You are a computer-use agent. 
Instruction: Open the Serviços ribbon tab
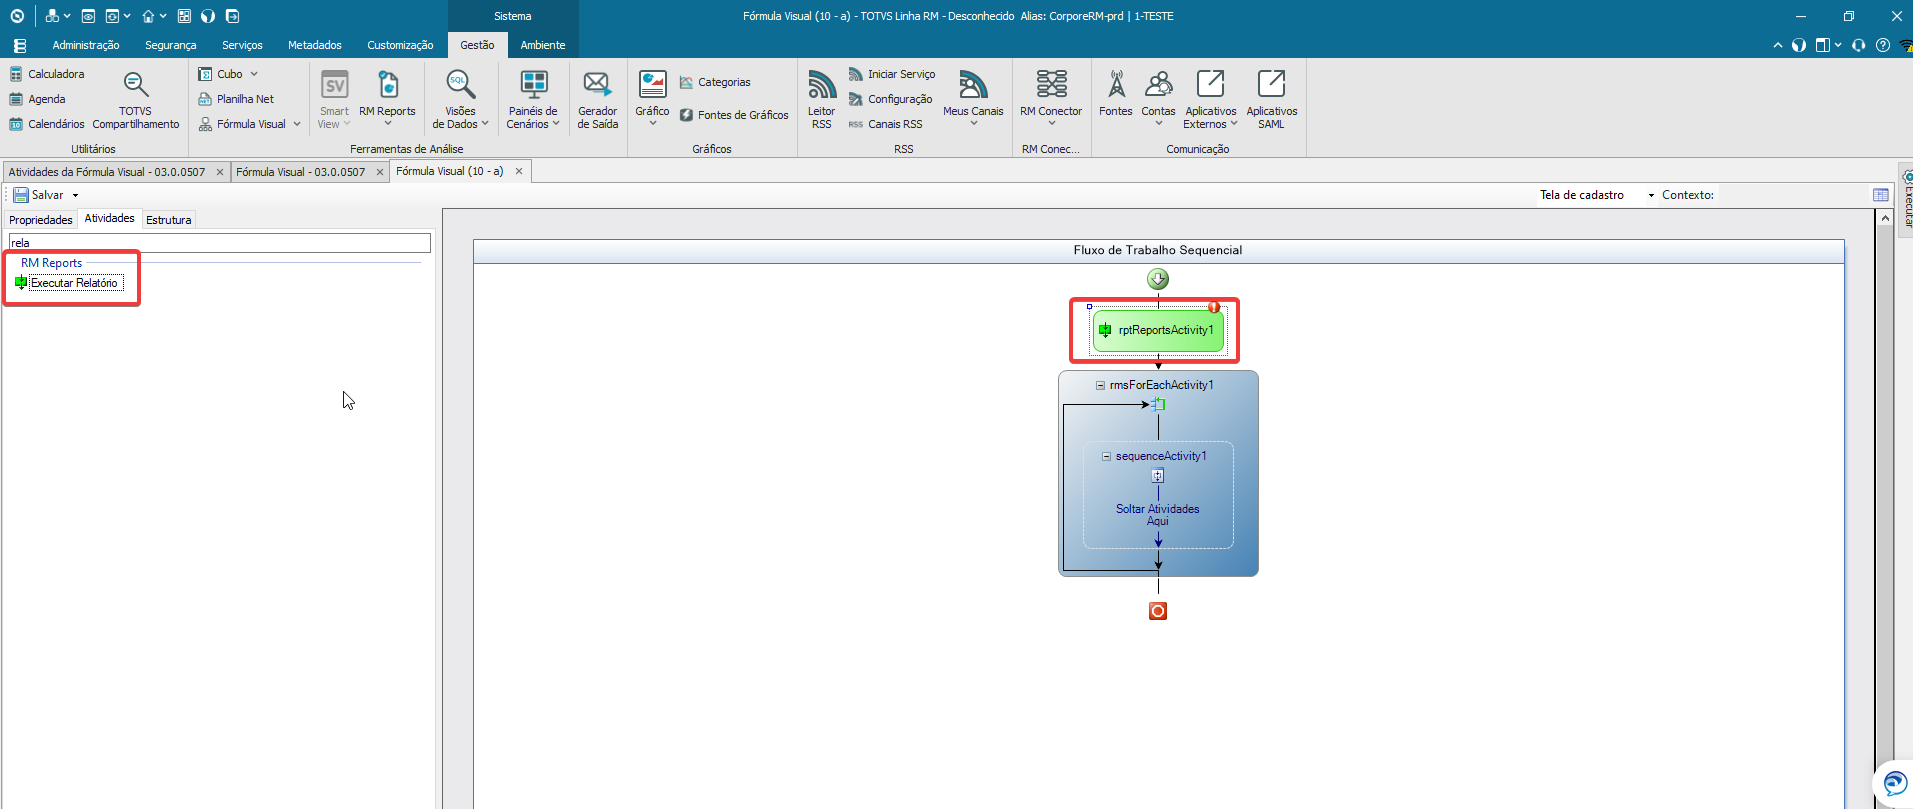pyautogui.click(x=242, y=45)
